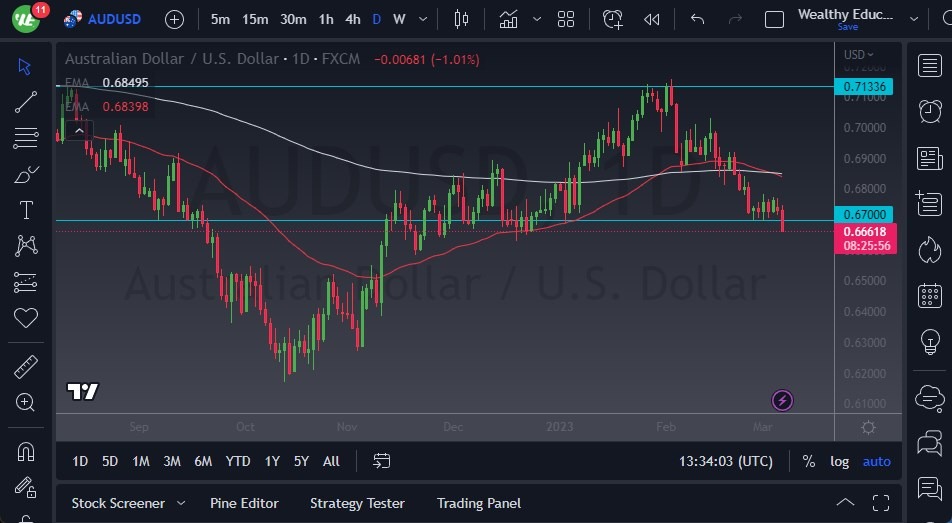
Task: Choose the 4h timeframe button
Action: 352,19
